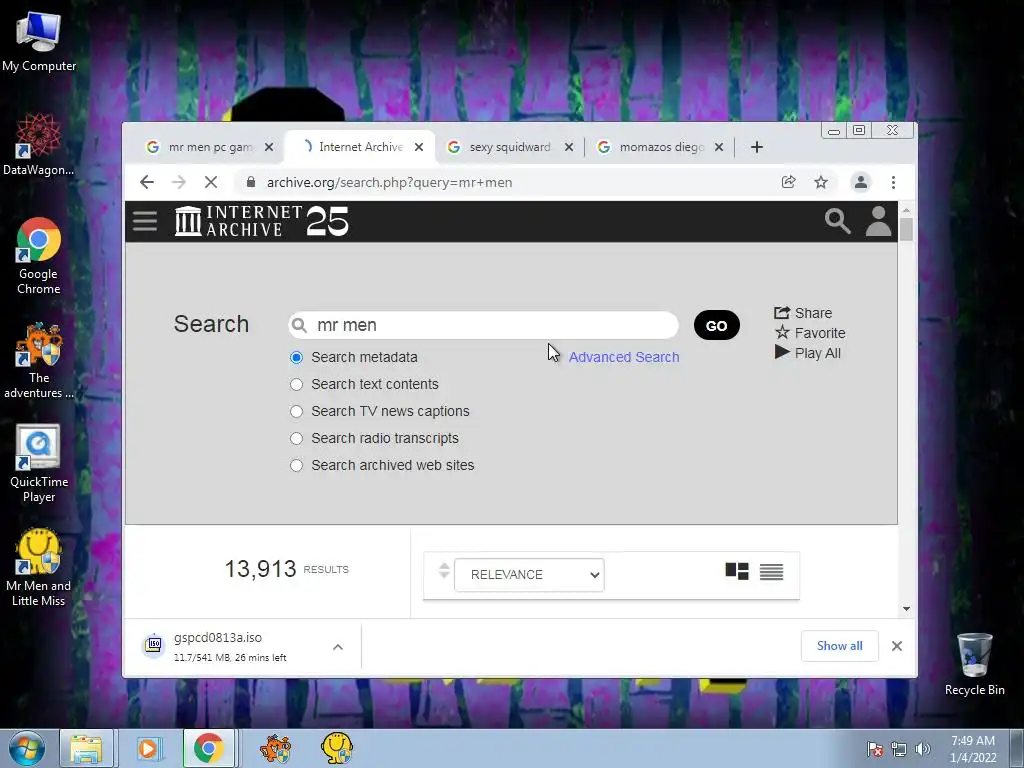This screenshot has width=1024, height=768.
Task: Select QuickTime Player desktop shortcut
Action: point(39,464)
